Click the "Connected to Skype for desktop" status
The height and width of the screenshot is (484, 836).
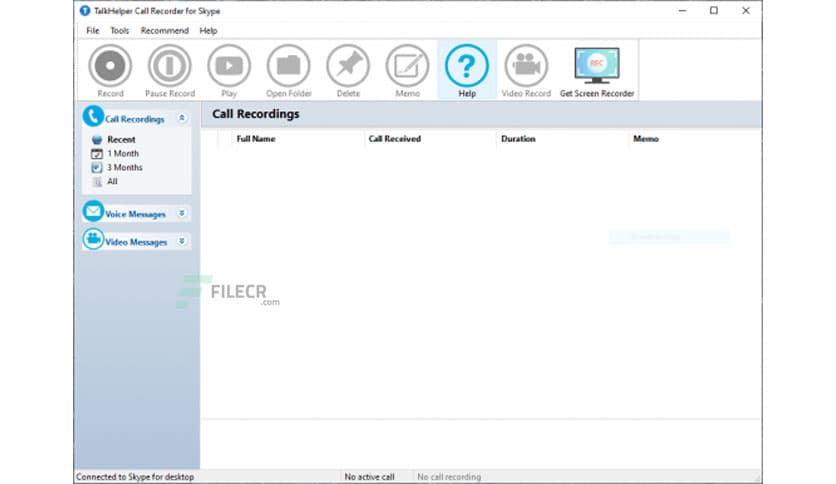[x=135, y=477]
